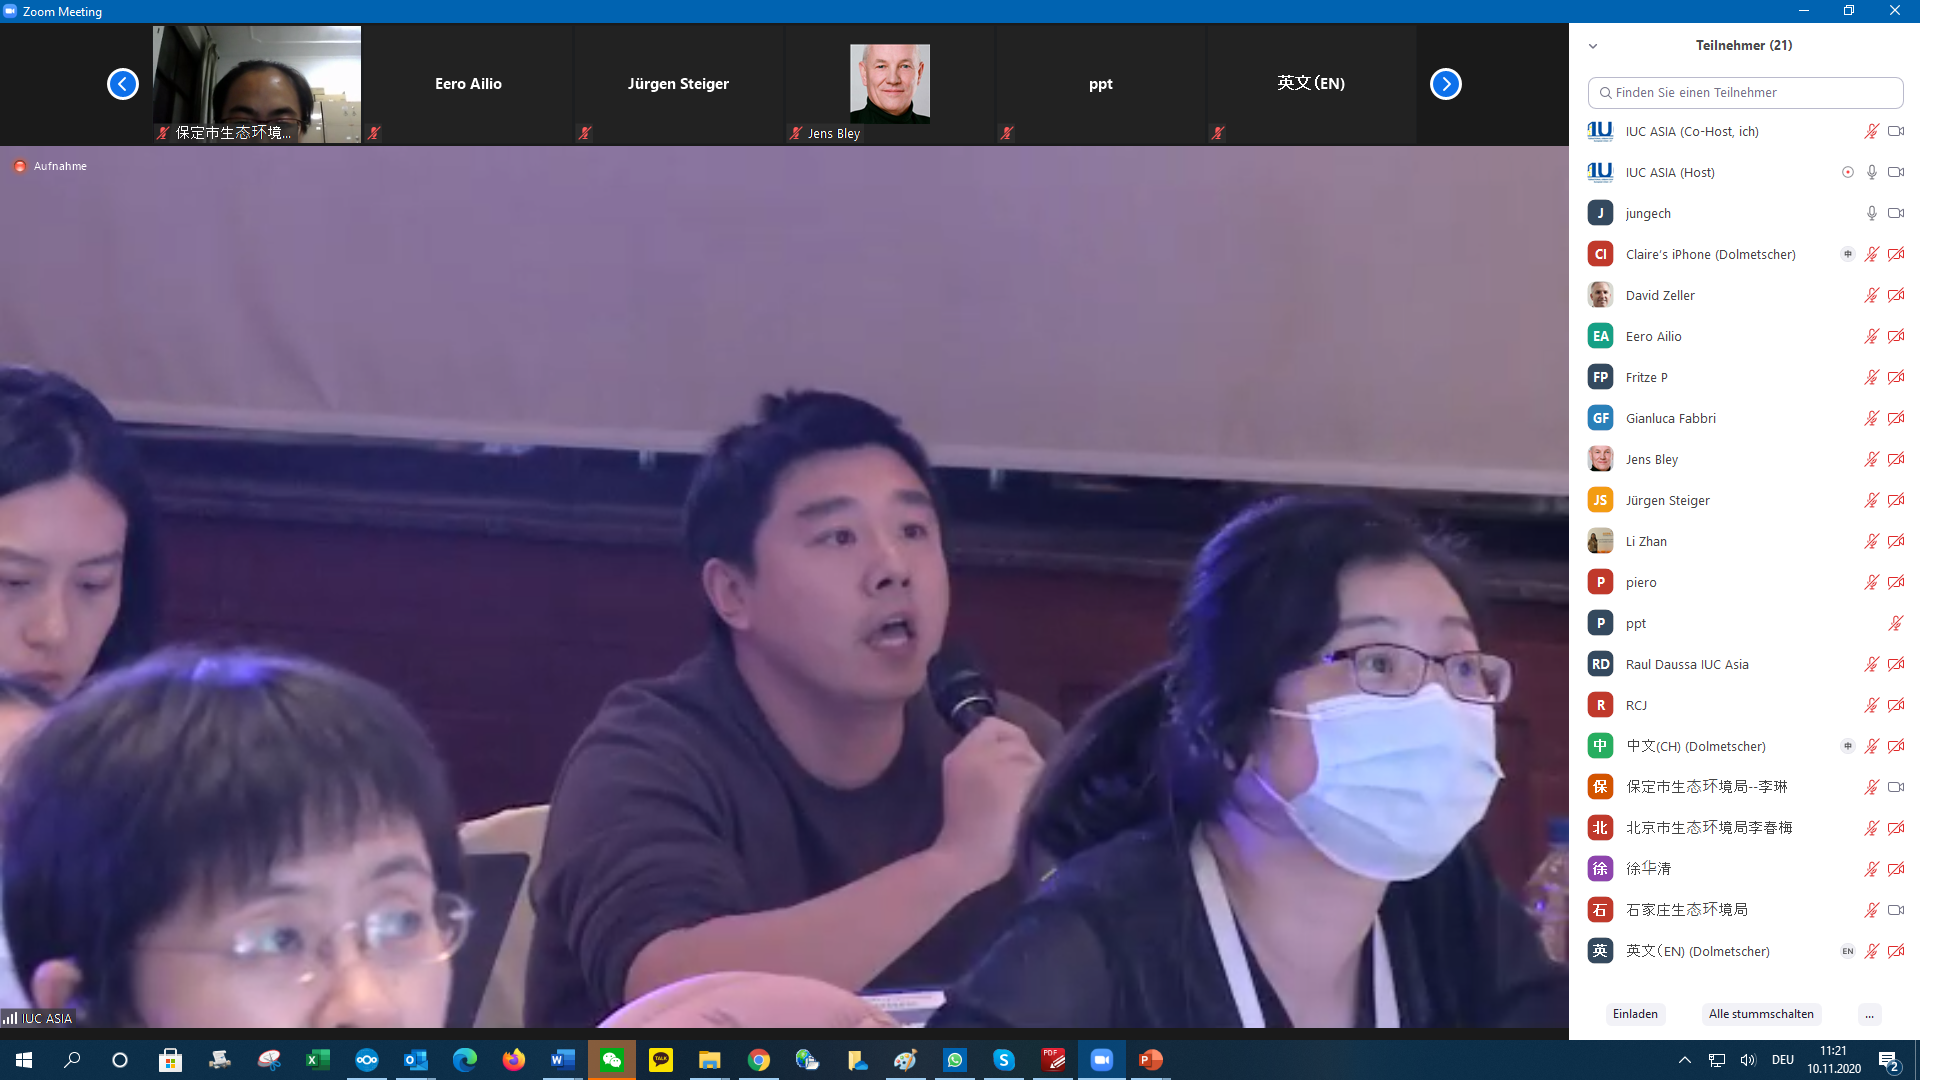Open more options ellipsis in participants panel
Viewport: 1938px width, 1080px height.
pyautogui.click(x=1869, y=1014)
